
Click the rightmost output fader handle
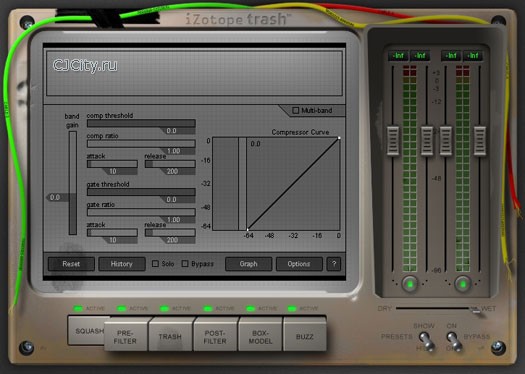coord(480,141)
